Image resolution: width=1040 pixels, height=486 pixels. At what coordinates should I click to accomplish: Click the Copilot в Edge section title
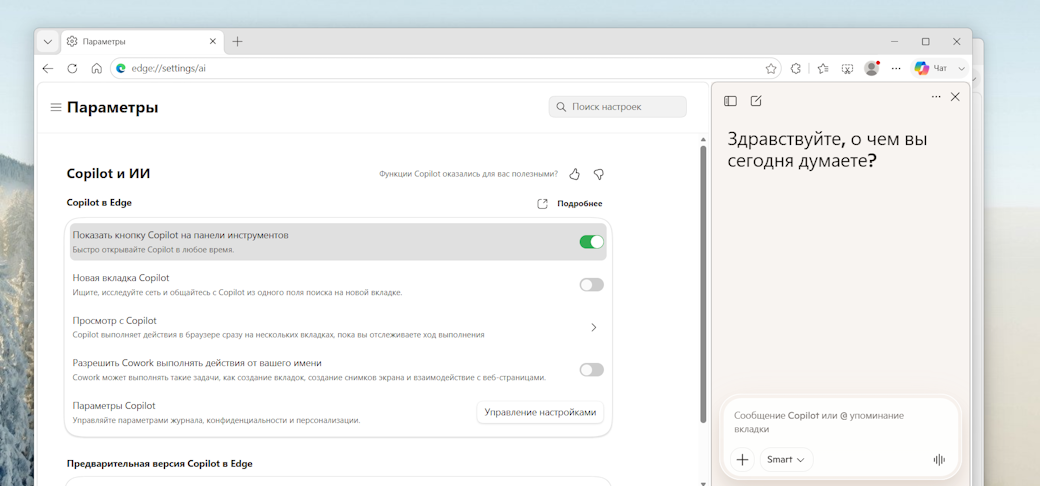point(99,203)
